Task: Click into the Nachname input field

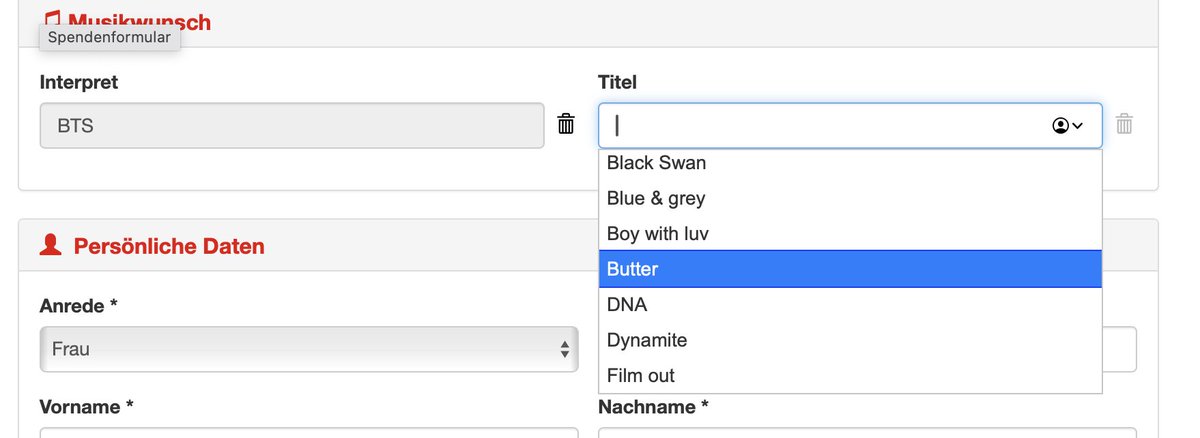Action: point(867,433)
